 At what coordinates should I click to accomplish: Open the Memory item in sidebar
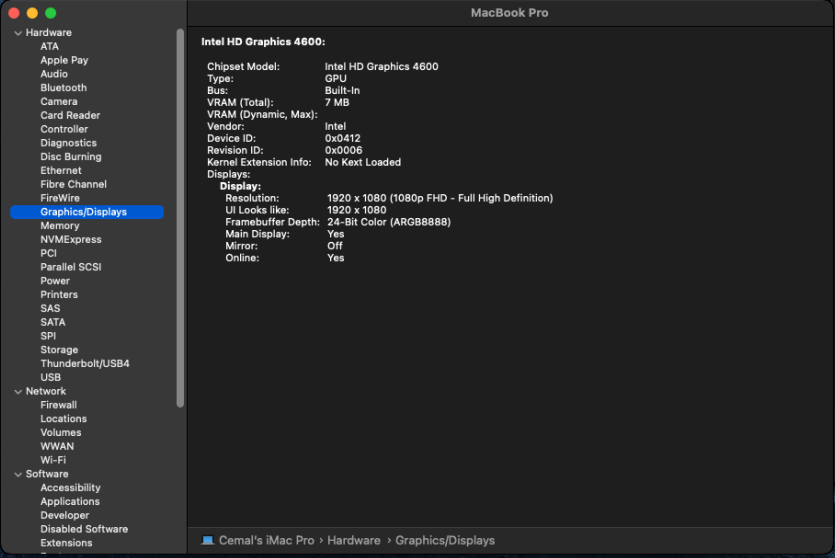click(60, 226)
